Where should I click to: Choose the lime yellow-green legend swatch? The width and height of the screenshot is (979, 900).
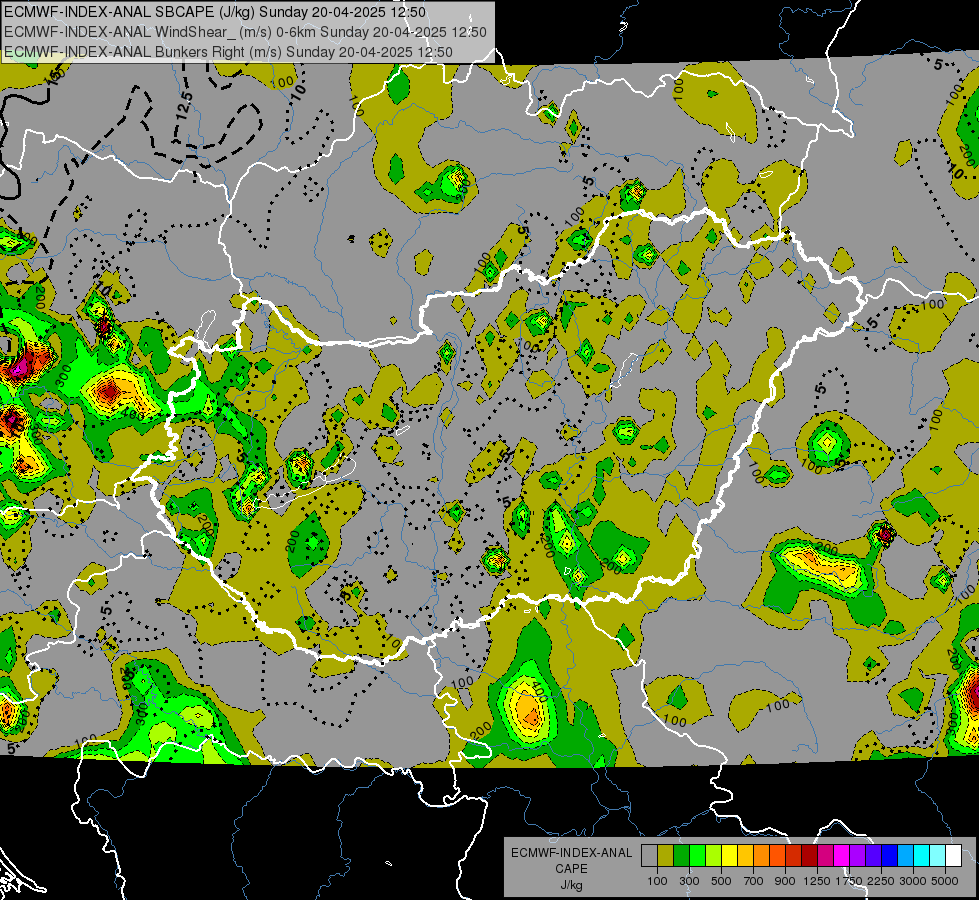pos(714,855)
